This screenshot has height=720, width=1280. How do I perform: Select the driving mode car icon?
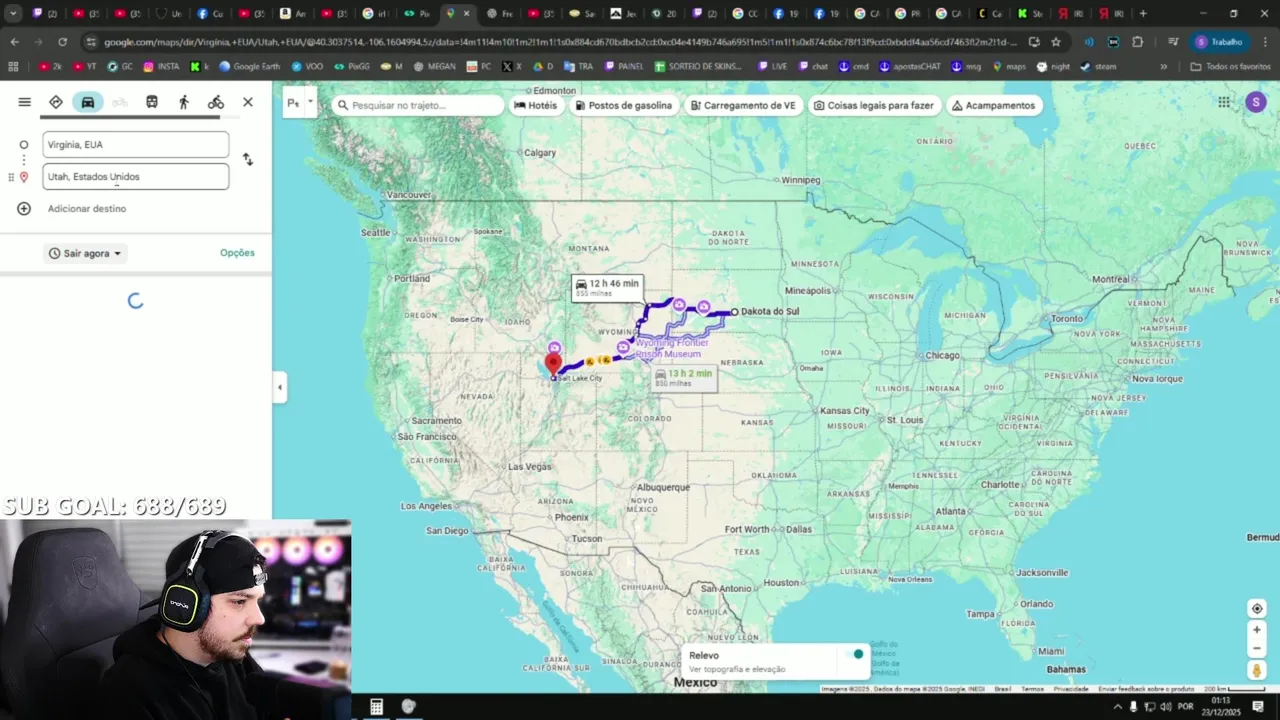point(88,102)
